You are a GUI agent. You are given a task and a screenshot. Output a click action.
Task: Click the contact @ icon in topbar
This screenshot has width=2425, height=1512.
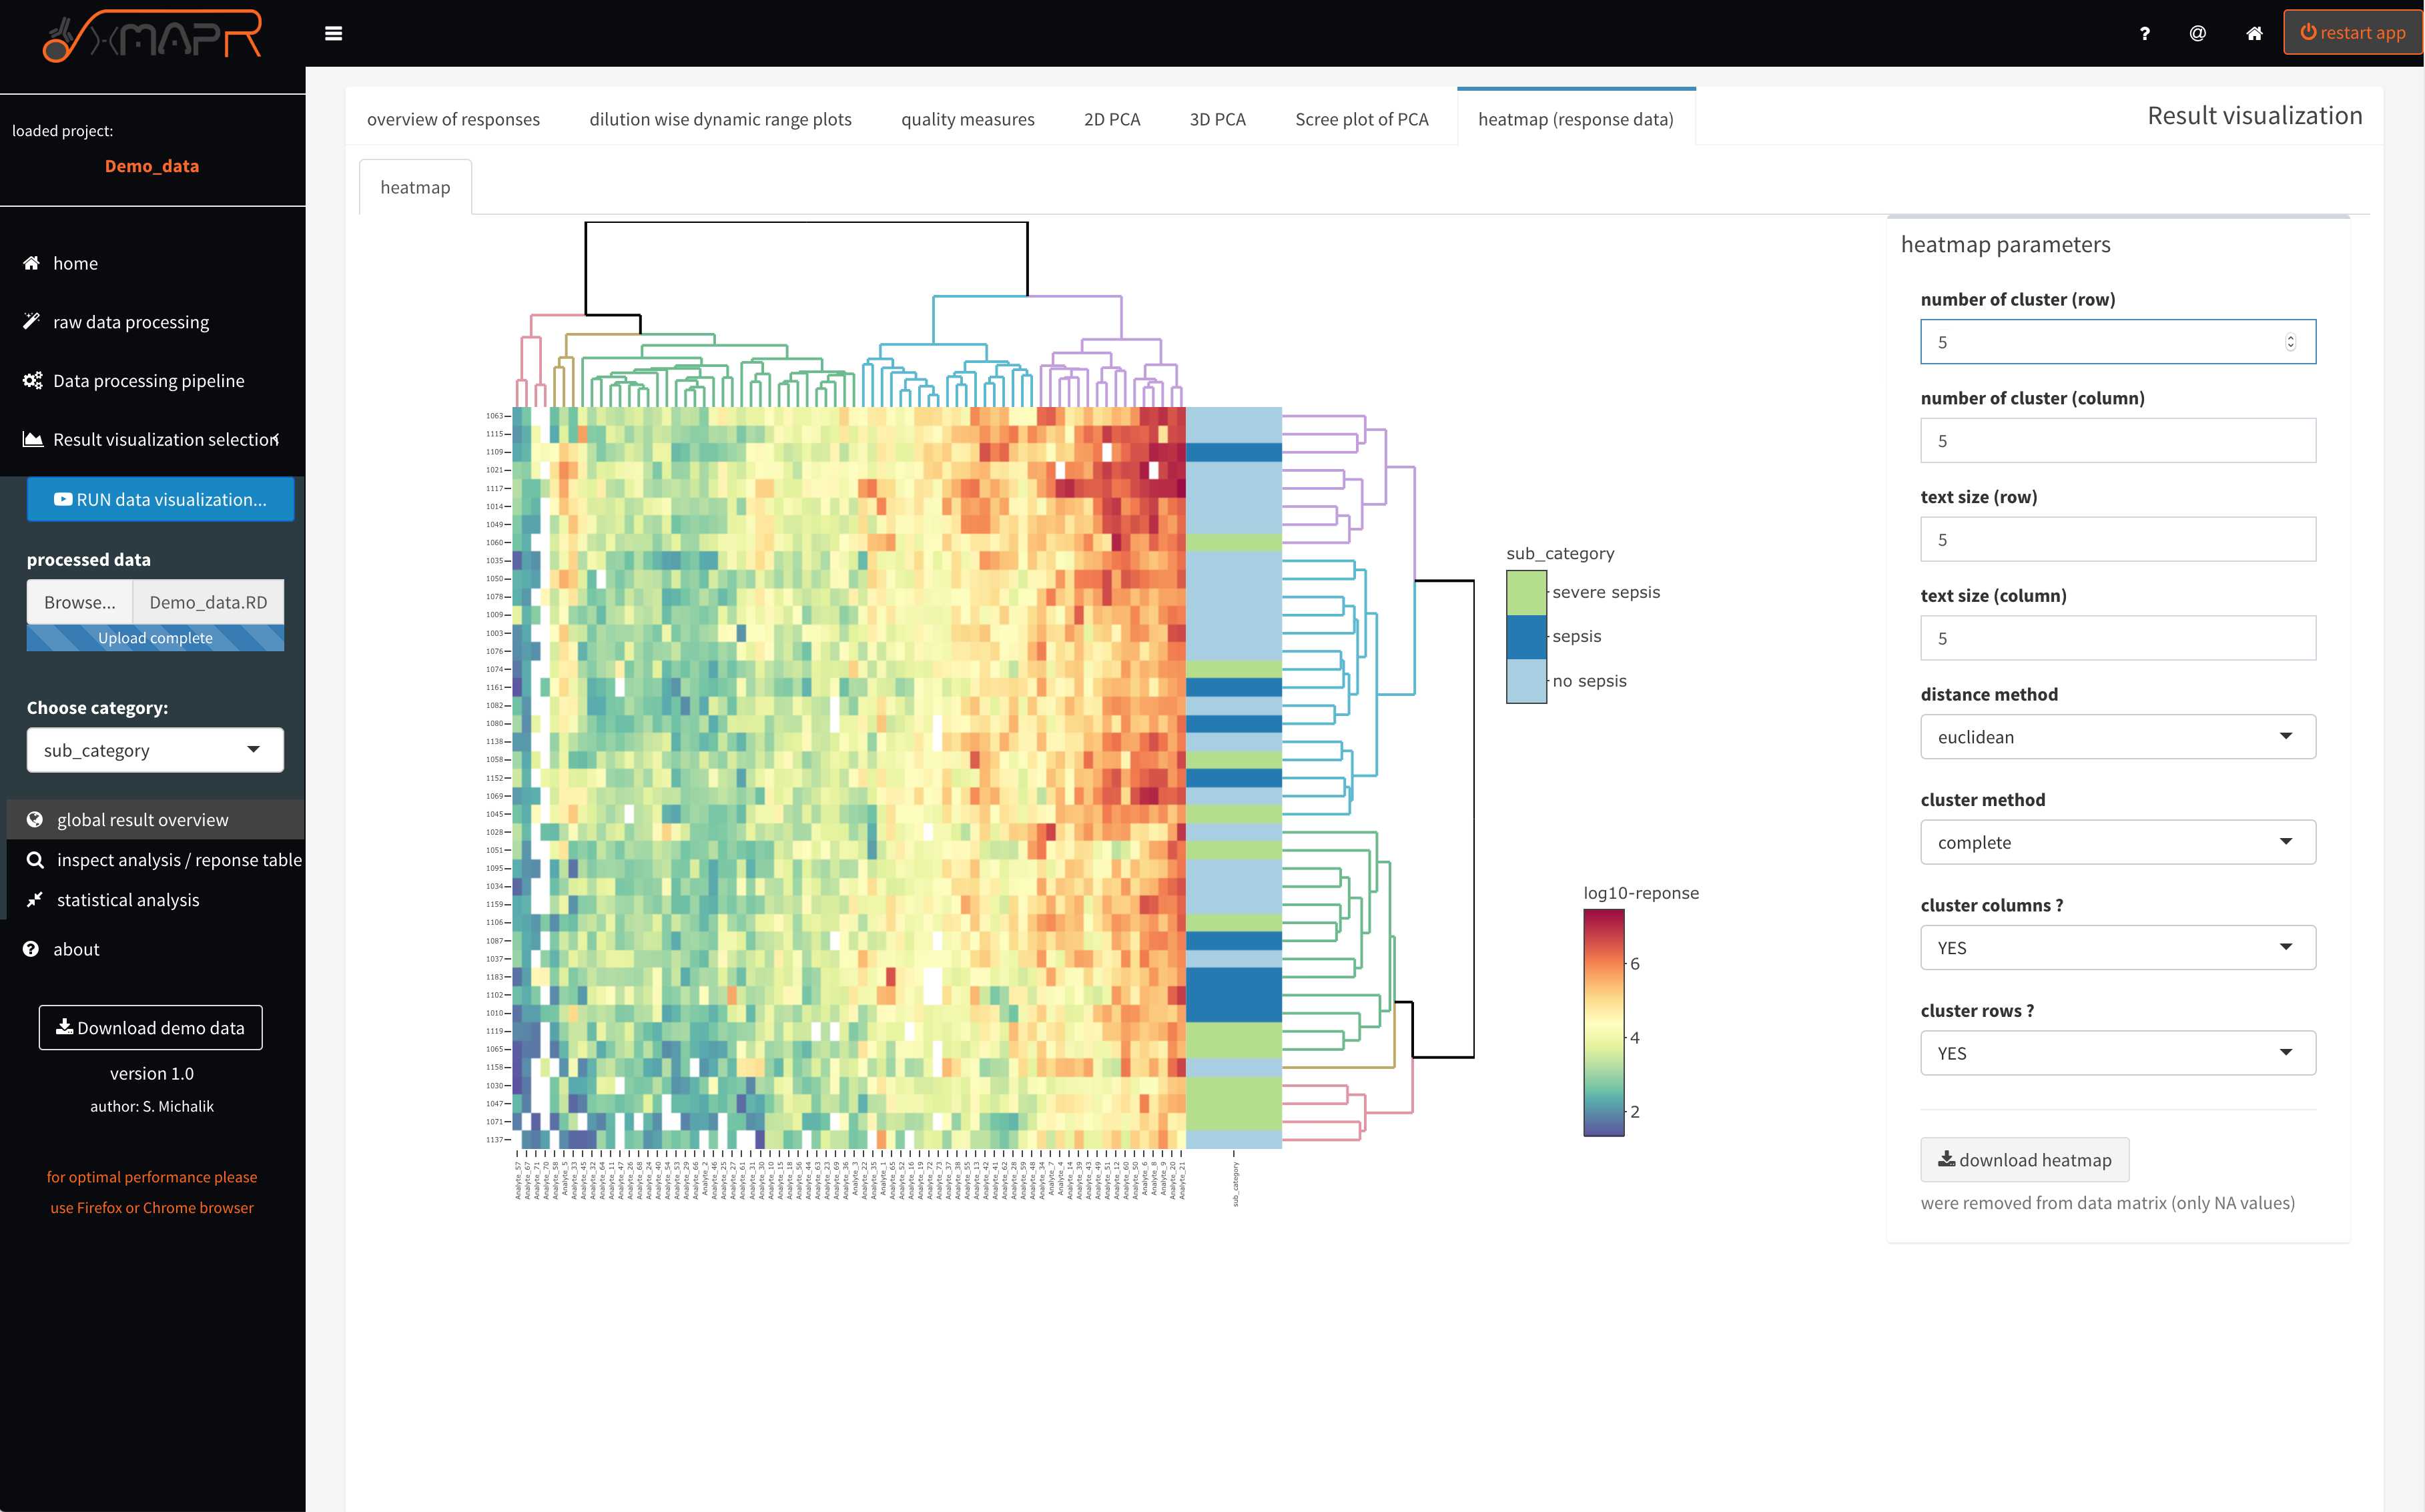pos(2197,33)
